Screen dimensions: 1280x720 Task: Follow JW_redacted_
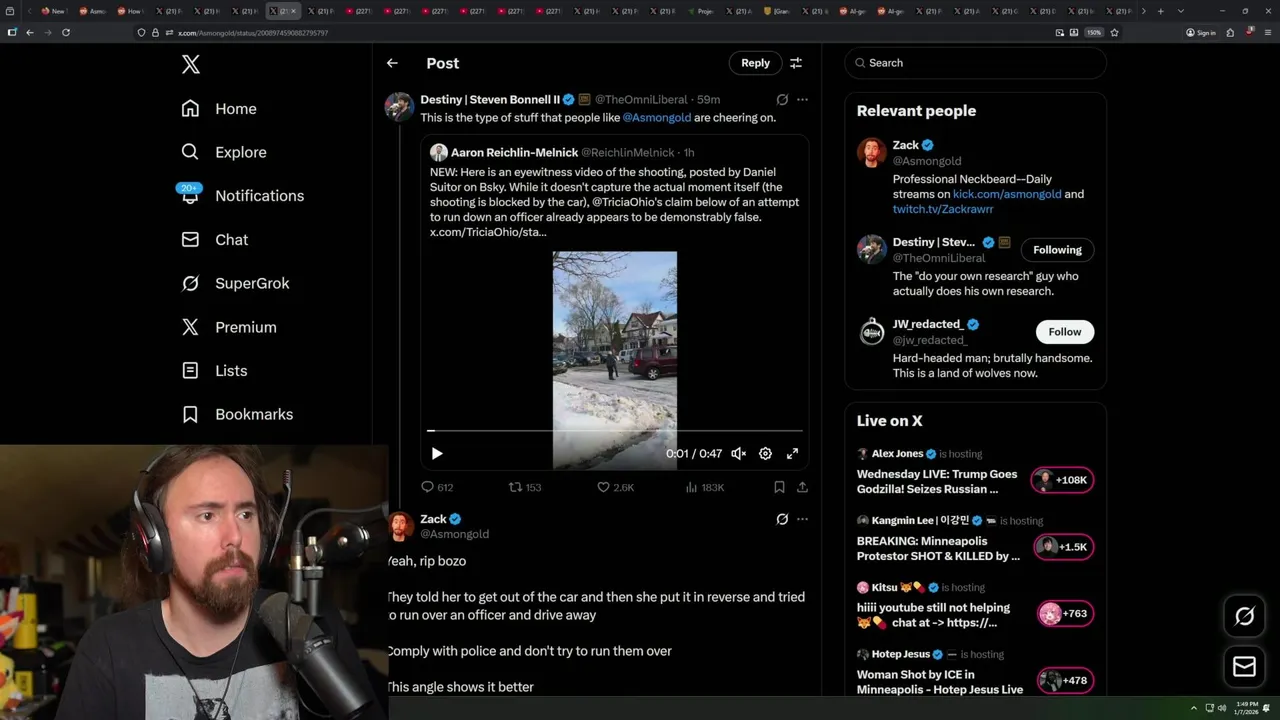click(1064, 332)
